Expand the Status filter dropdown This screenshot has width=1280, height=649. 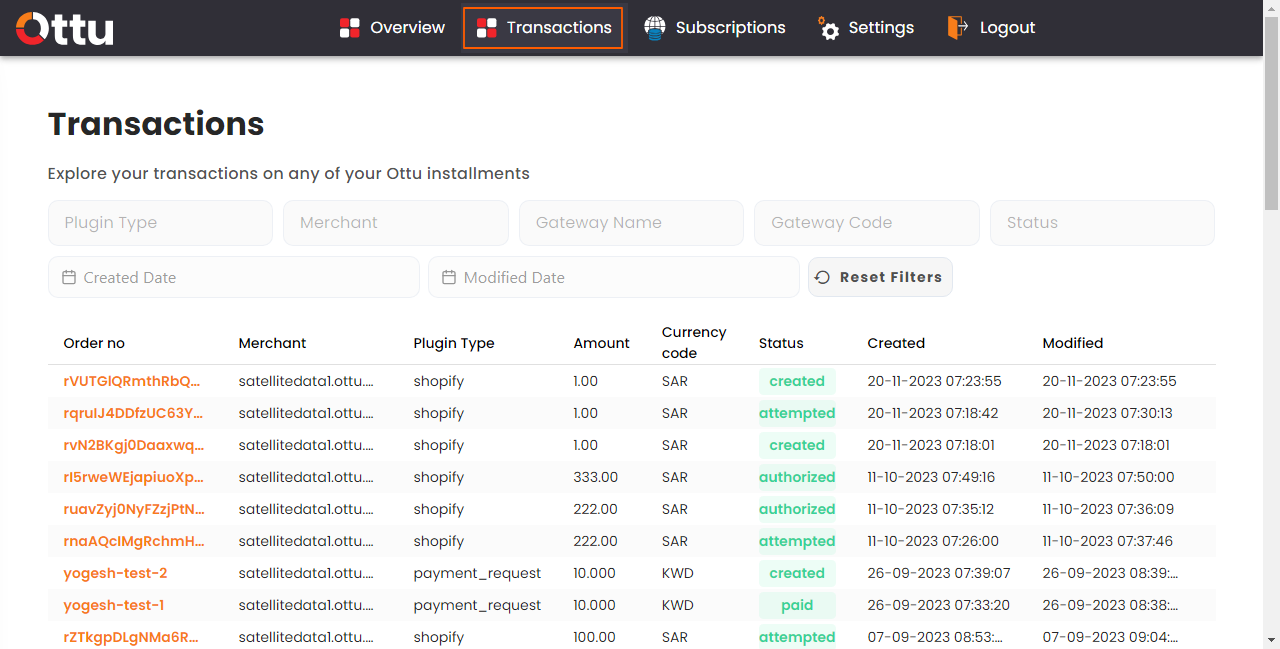click(x=1102, y=223)
